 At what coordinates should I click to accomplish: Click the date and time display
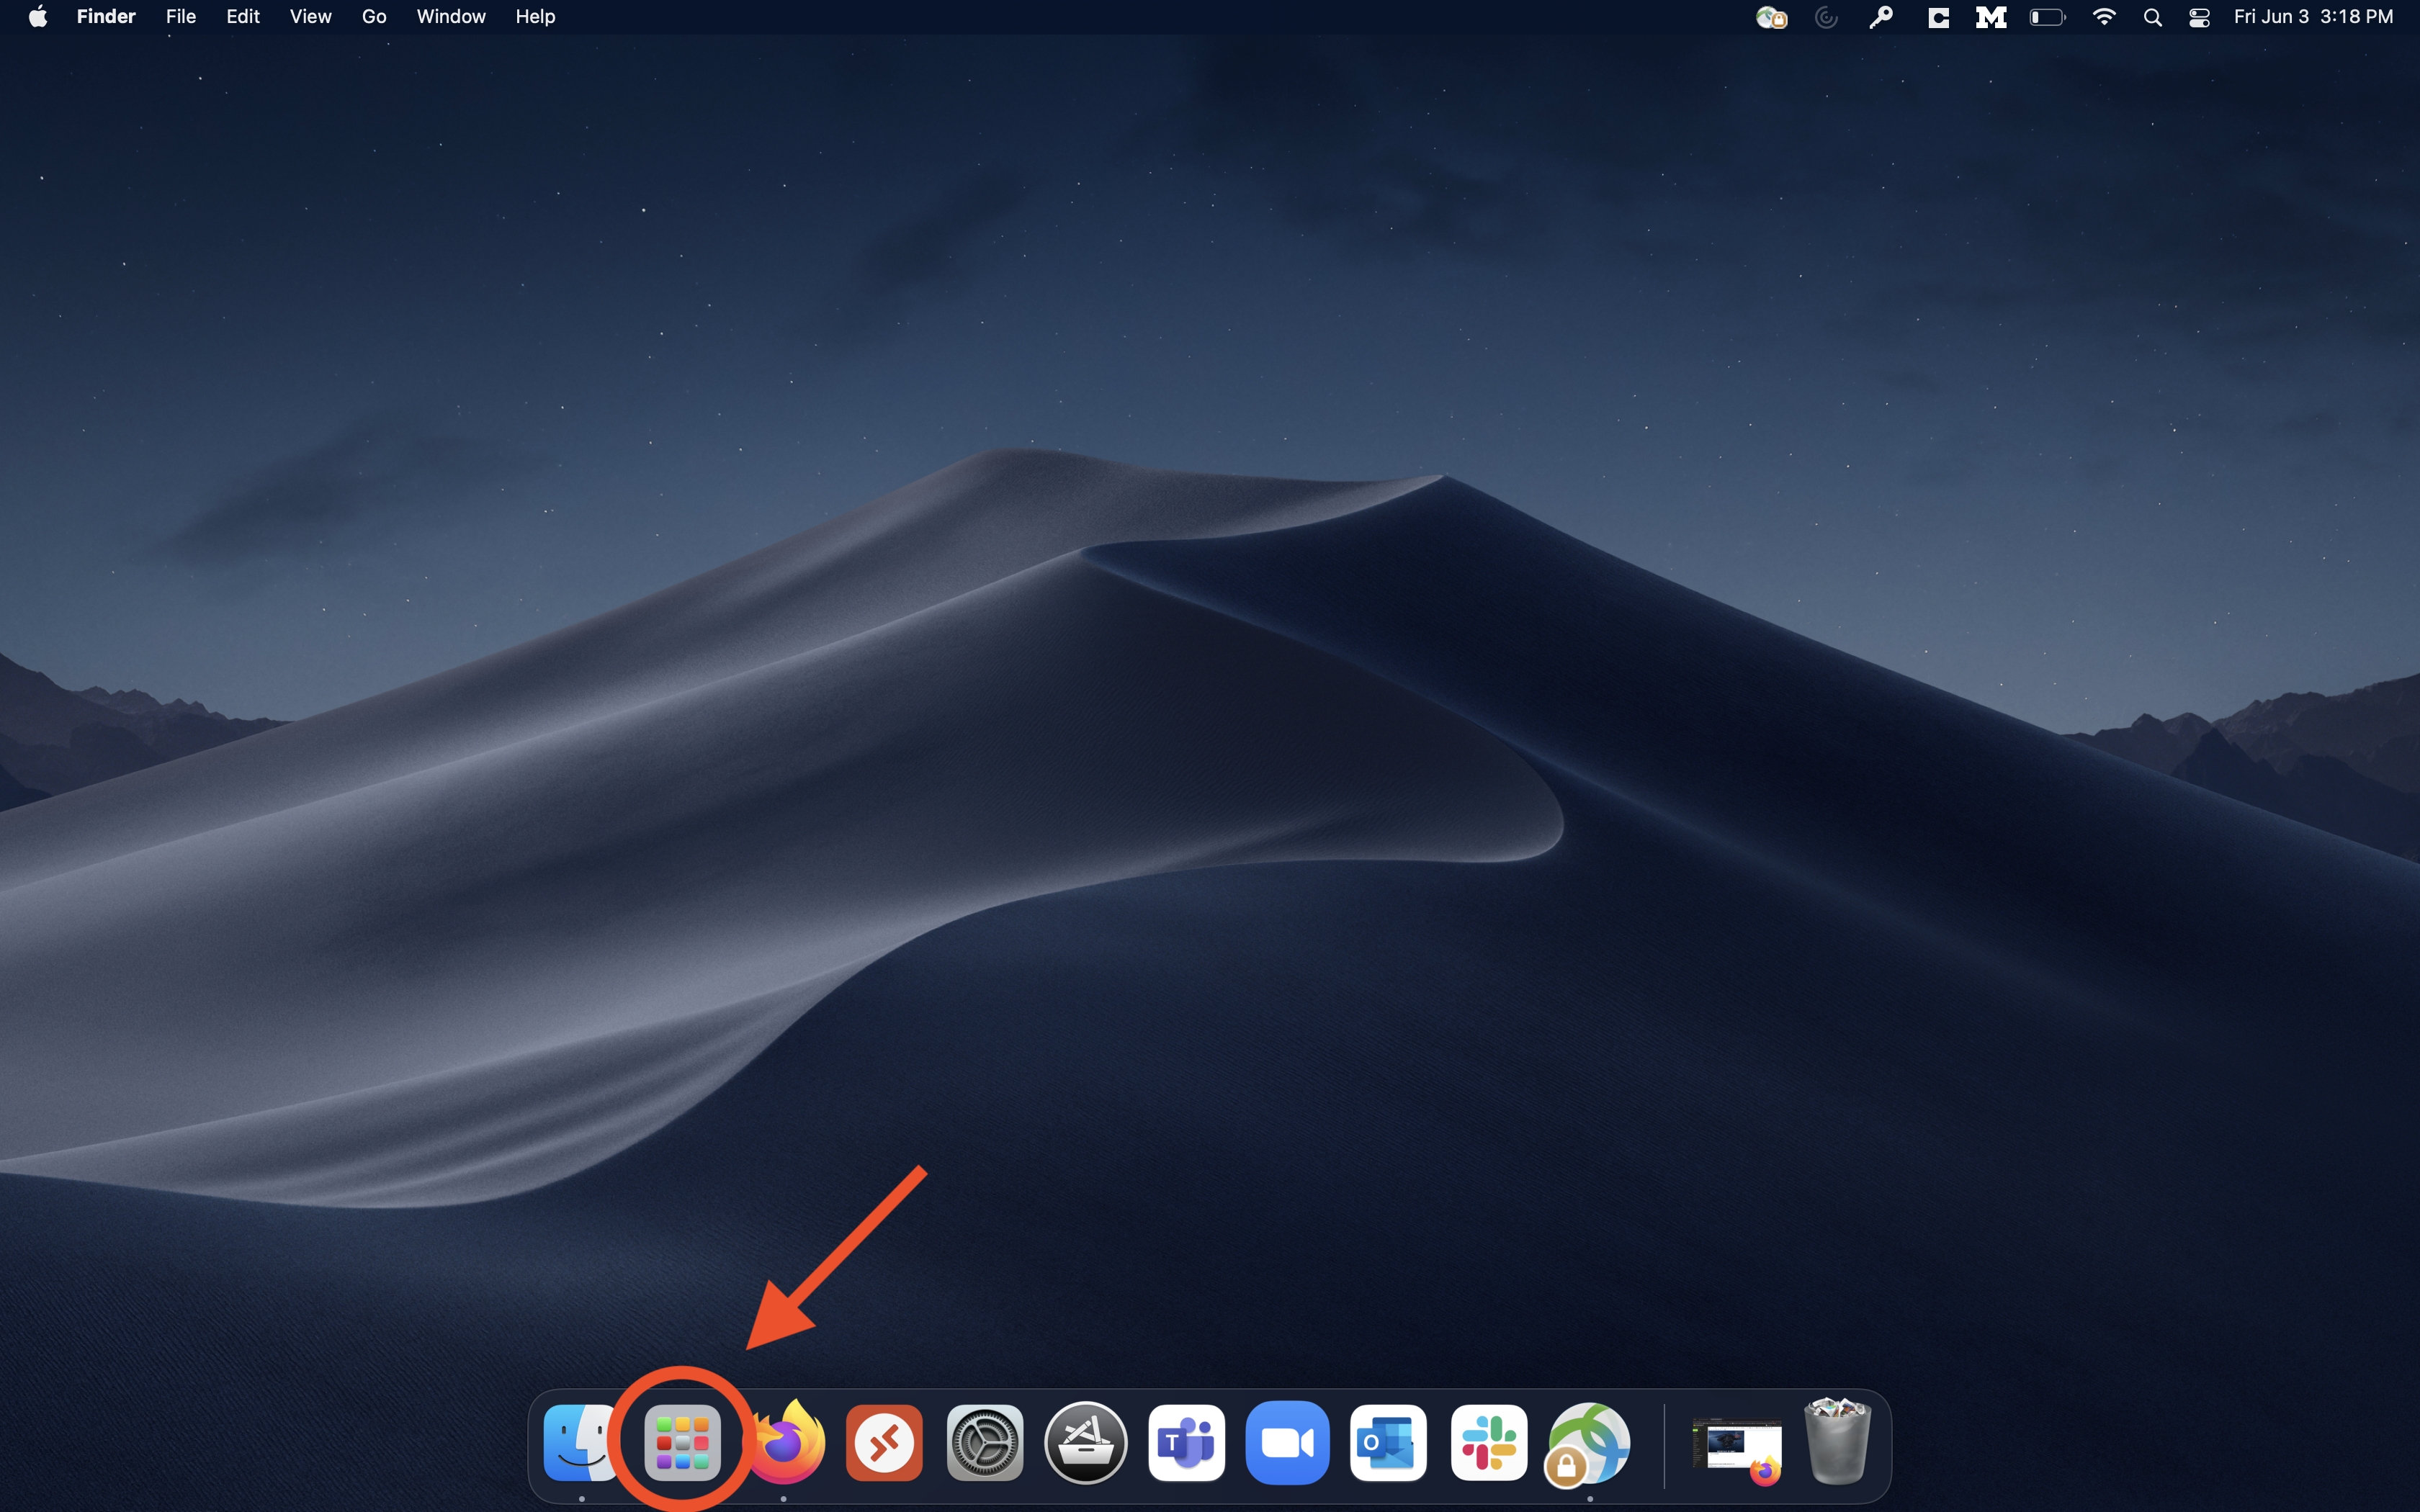coord(2313,17)
